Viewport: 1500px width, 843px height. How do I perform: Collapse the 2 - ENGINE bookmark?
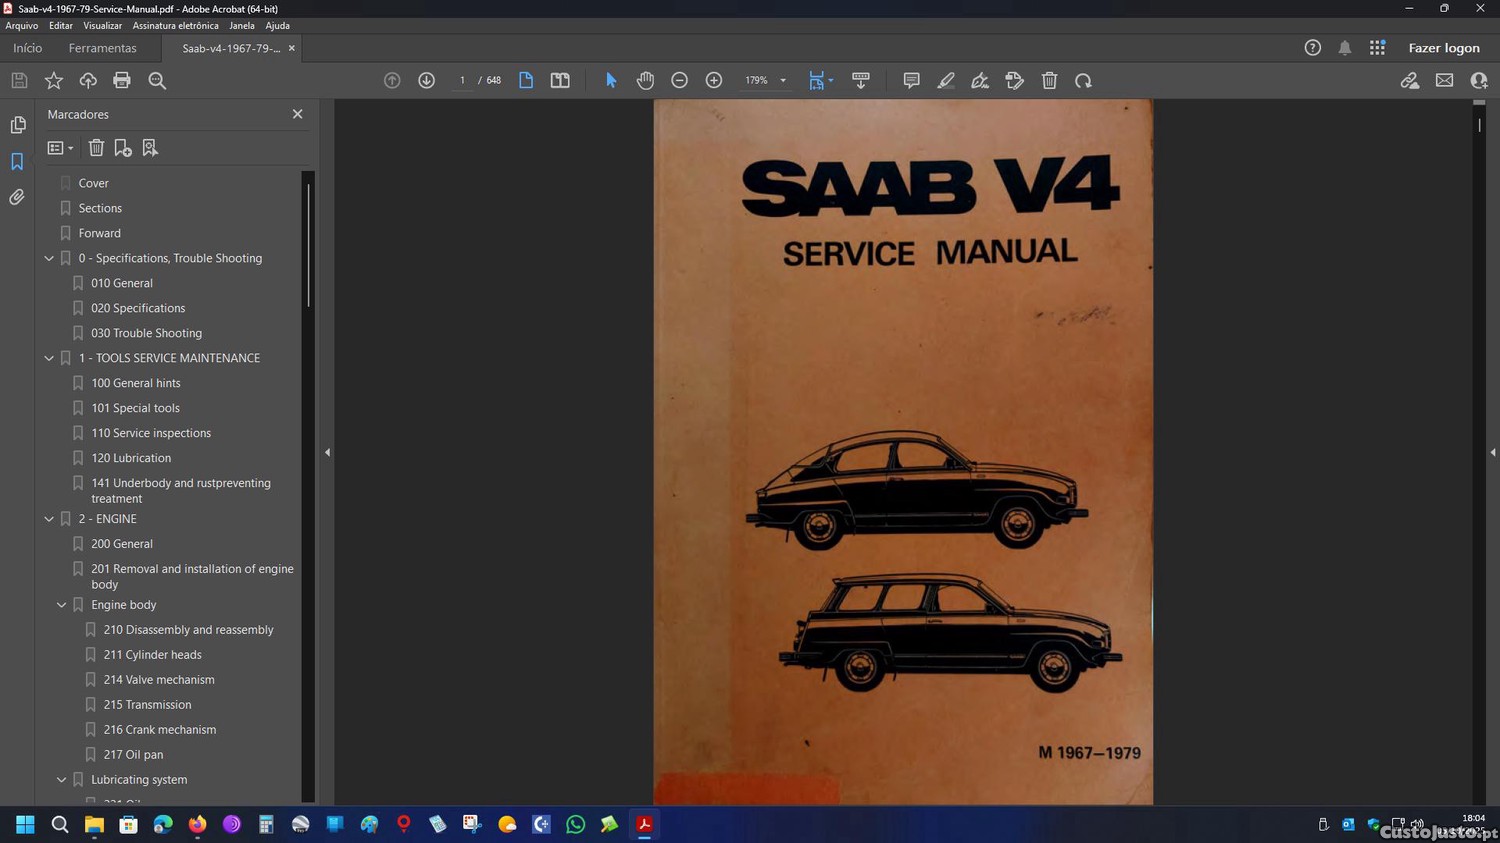(x=49, y=519)
